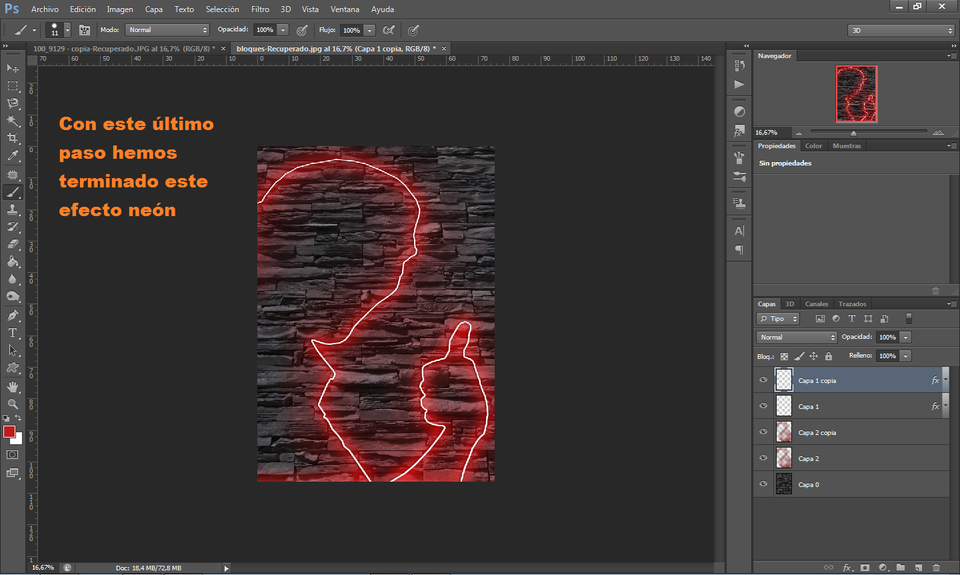Select the Crop tool

pos(13,138)
